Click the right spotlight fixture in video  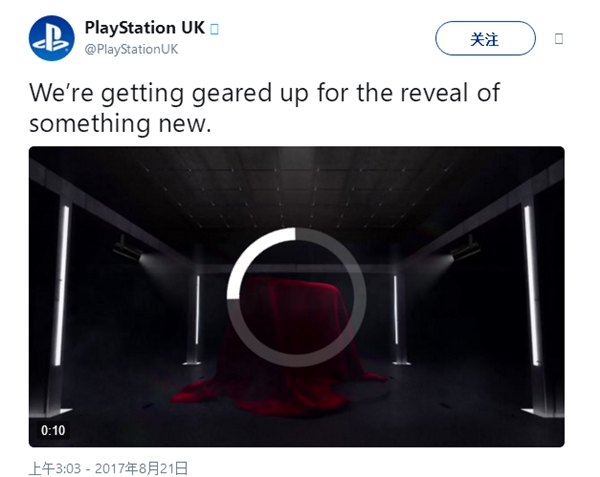point(466,247)
